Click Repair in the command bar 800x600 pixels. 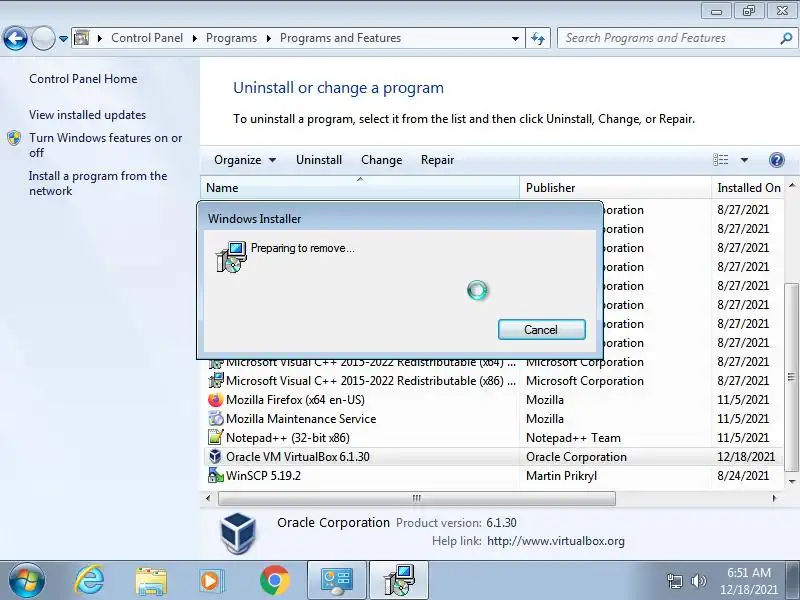437,160
